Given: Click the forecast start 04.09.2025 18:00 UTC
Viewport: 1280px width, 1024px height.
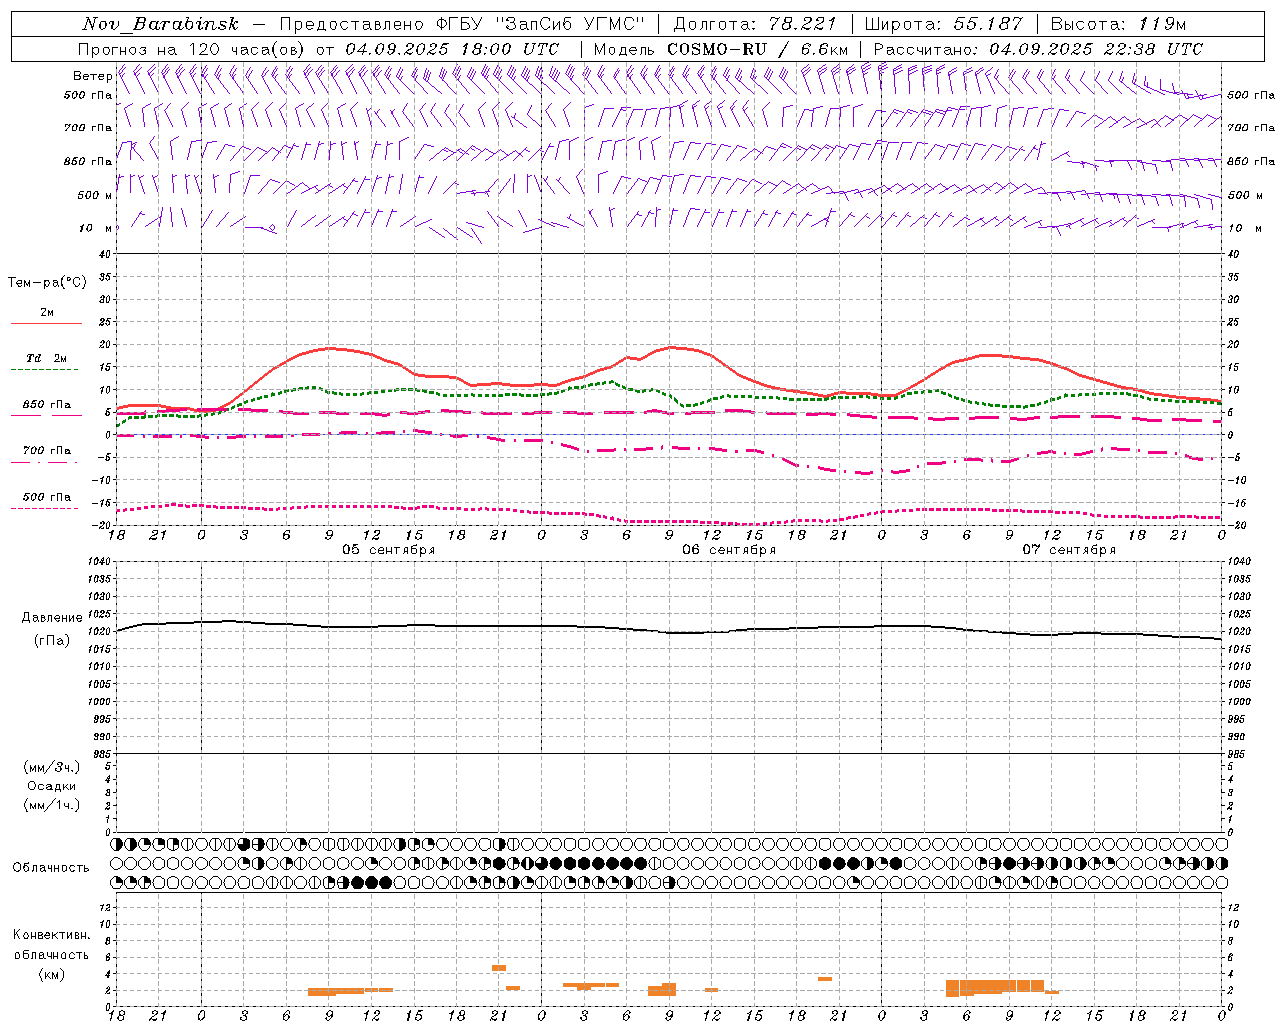Looking at the screenshot, I should (x=452, y=49).
